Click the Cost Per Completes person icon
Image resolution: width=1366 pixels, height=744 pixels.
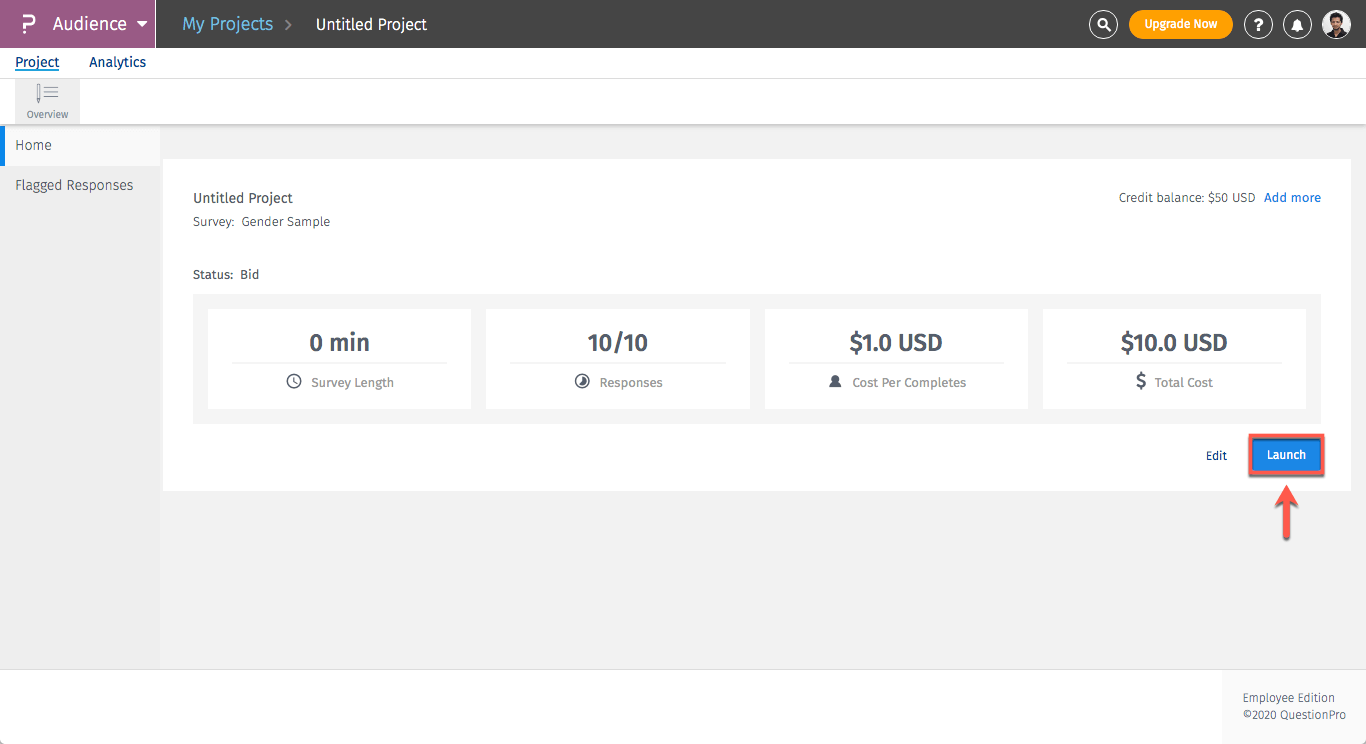click(x=835, y=381)
